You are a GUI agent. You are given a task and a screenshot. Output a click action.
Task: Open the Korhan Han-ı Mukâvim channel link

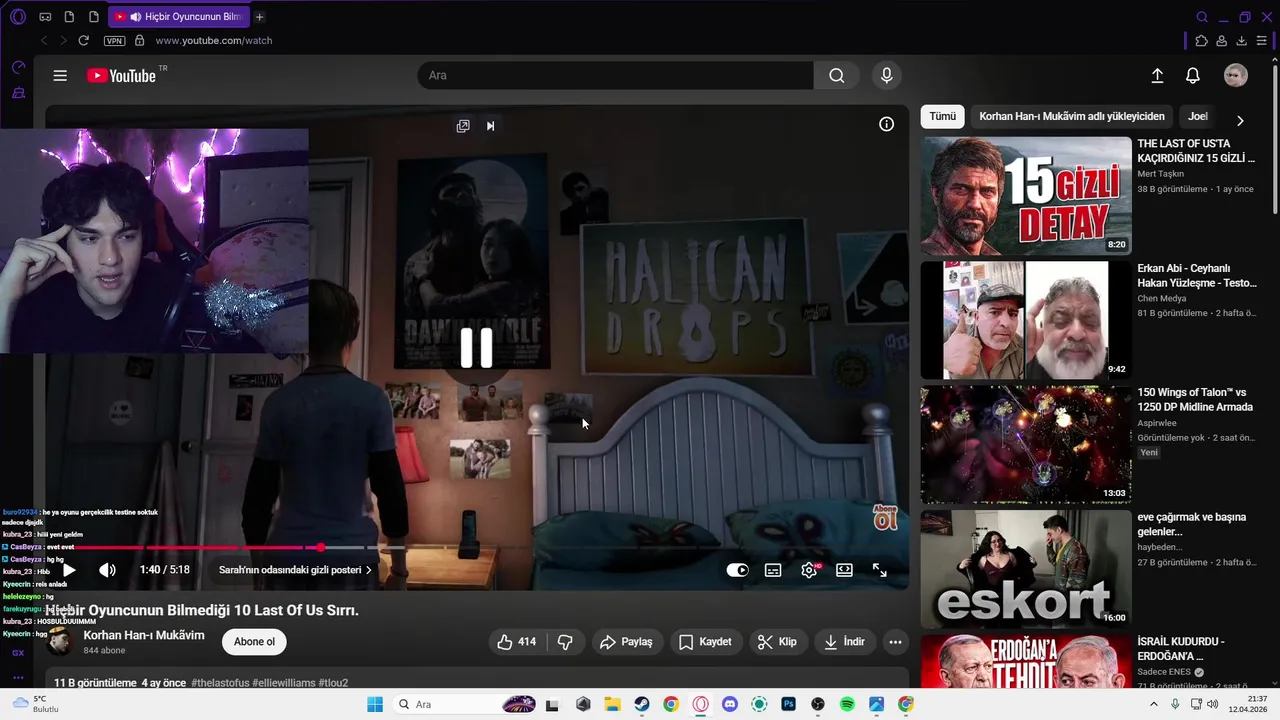pos(144,635)
